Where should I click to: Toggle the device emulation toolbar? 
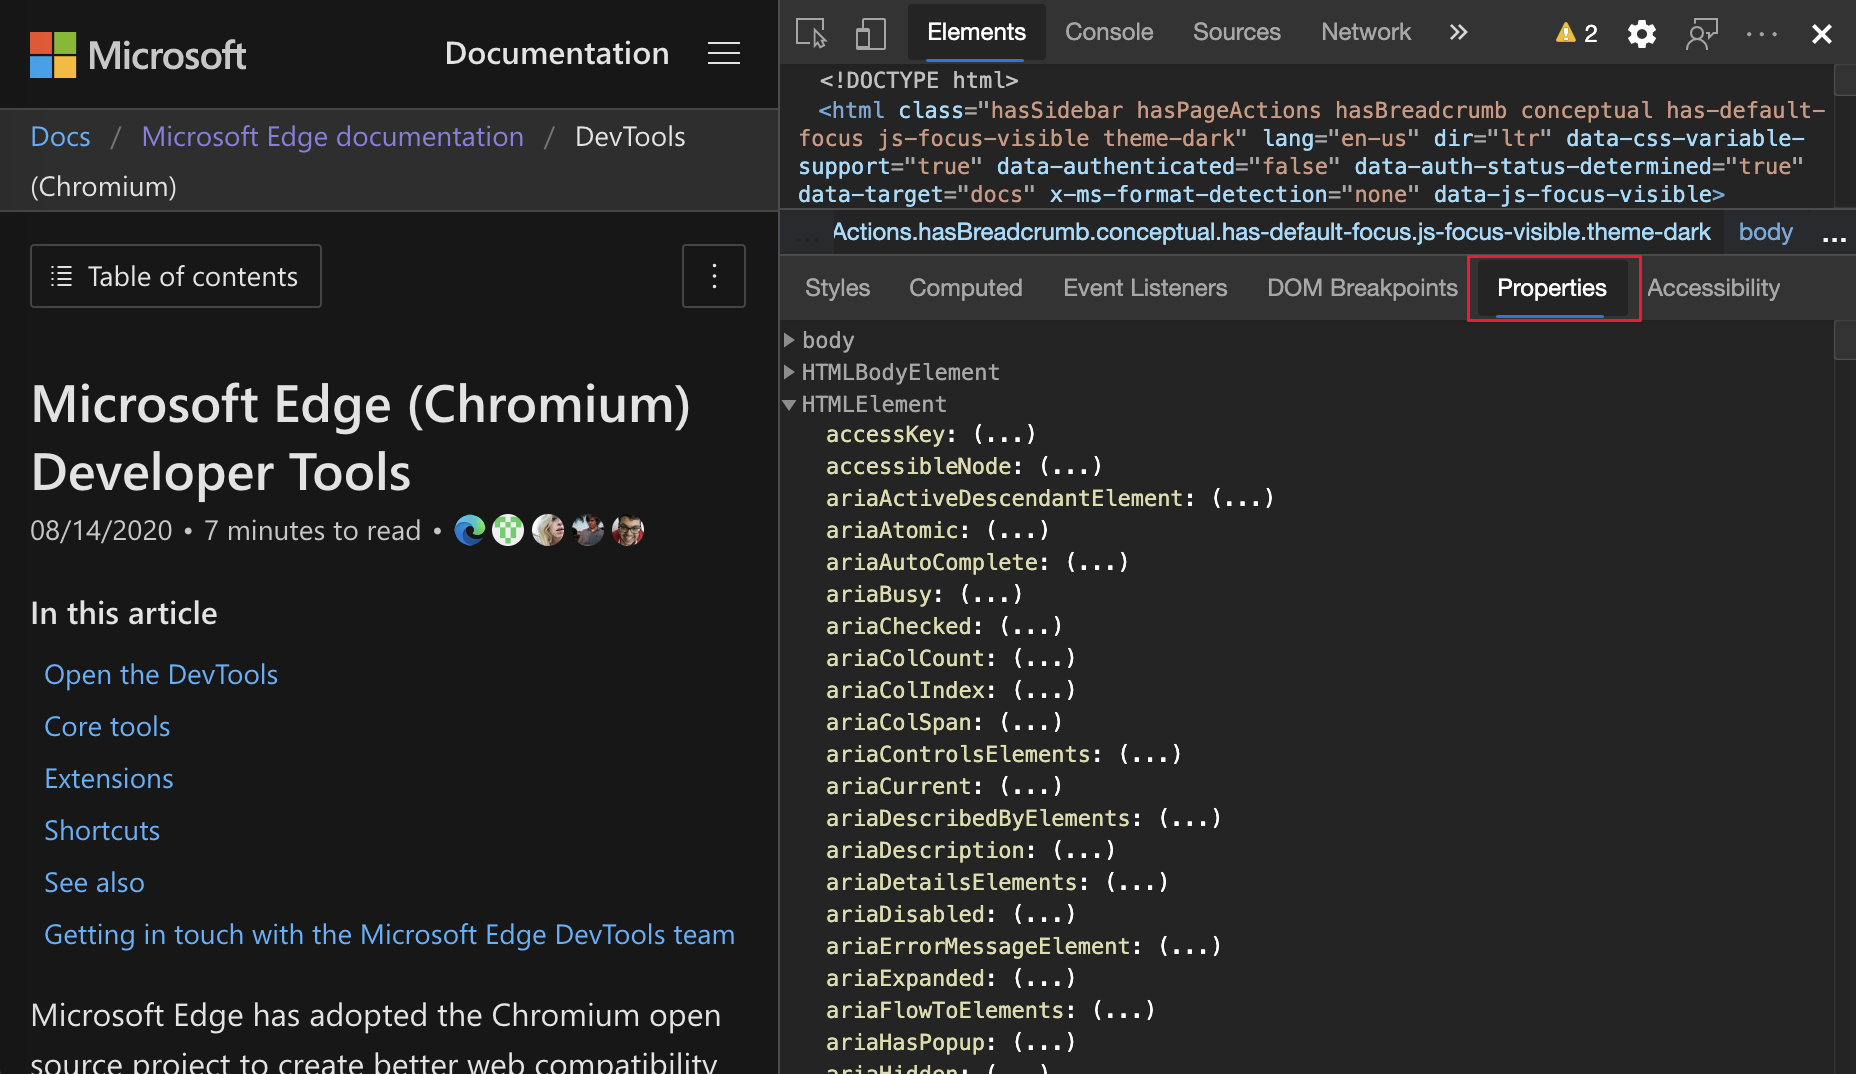[x=870, y=32]
